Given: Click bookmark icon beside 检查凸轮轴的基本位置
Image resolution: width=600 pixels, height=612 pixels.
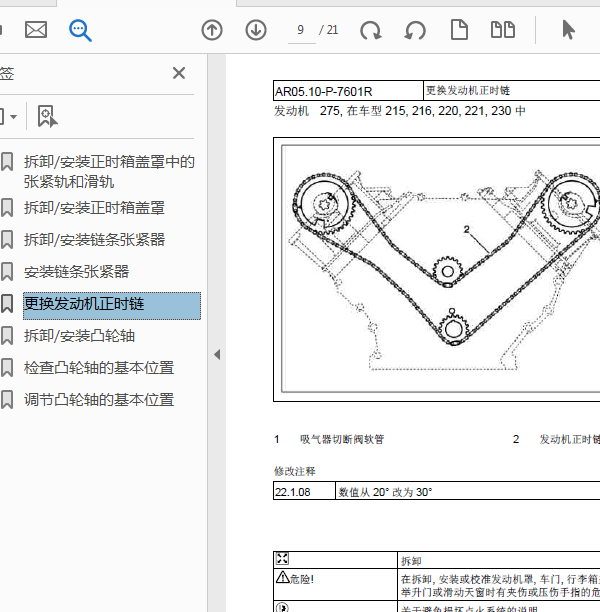Looking at the screenshot, I should (x=7, y=368).
